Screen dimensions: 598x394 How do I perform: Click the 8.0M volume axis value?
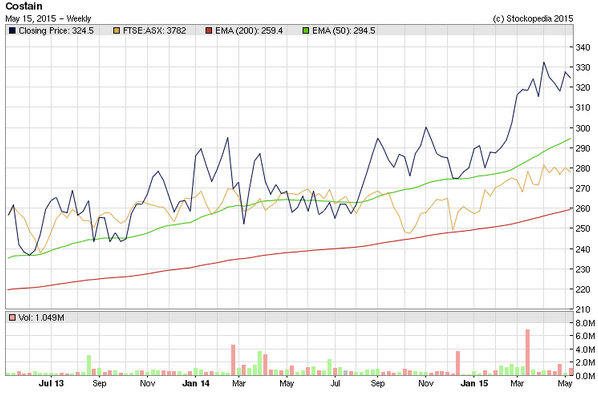586,323
